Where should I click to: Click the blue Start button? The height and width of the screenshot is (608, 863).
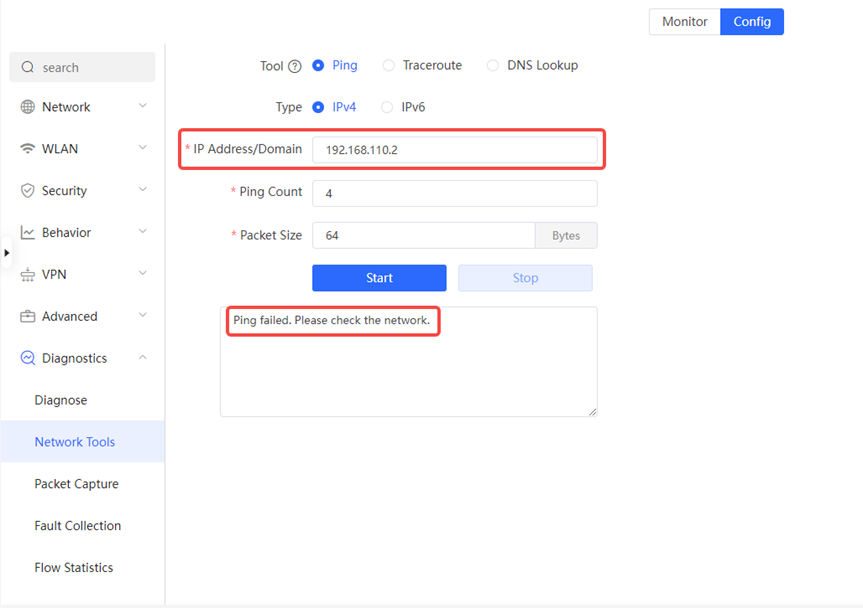[x=379, y=278]
